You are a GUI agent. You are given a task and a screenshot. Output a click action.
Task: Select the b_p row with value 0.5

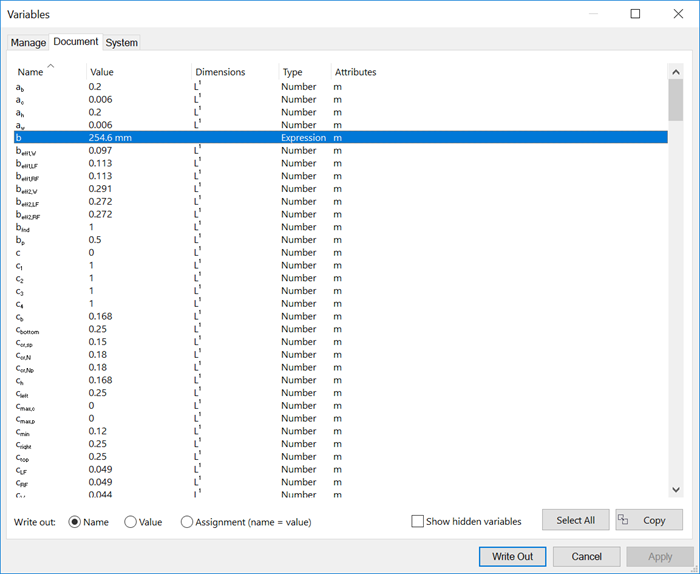coord(341,240)
